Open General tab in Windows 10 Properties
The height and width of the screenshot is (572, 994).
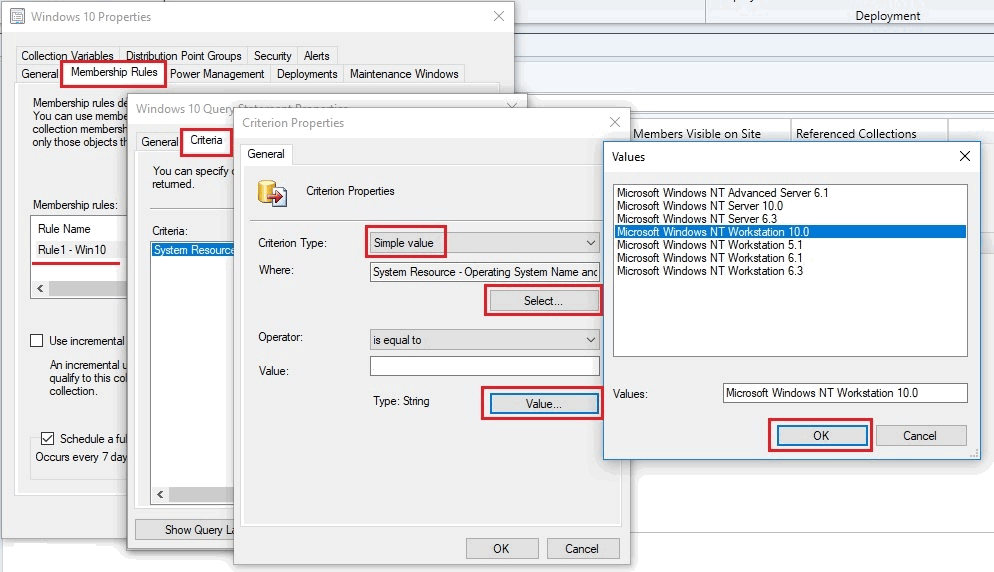pos(39,74)
